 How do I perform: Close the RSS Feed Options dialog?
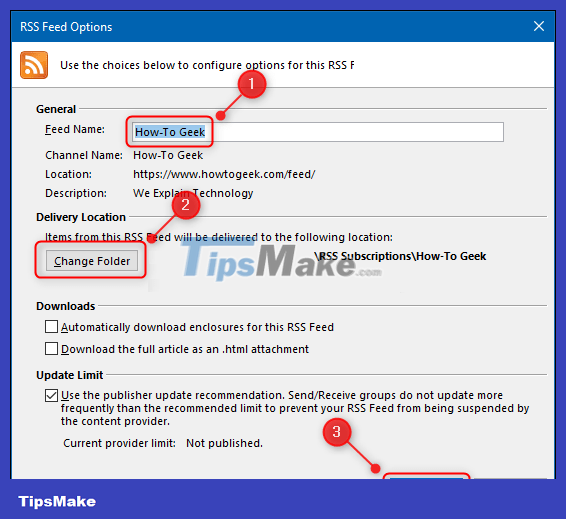point(539,26)
